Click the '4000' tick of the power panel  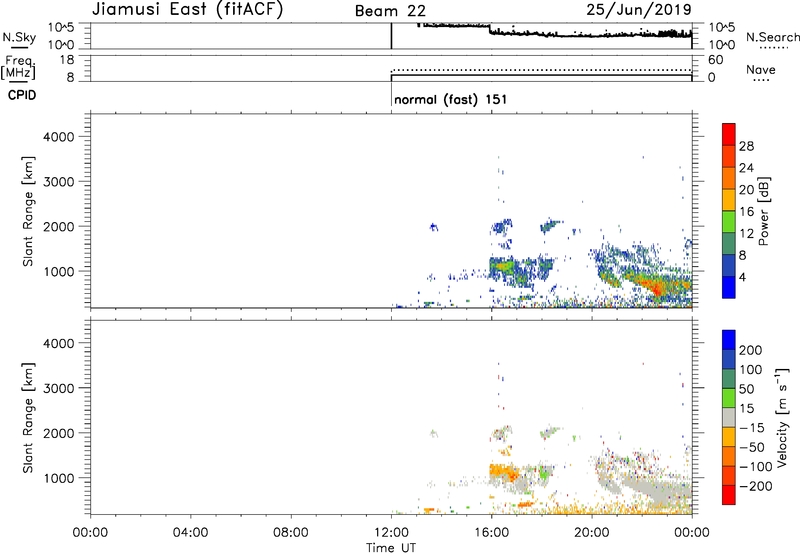tap(59, 137)
